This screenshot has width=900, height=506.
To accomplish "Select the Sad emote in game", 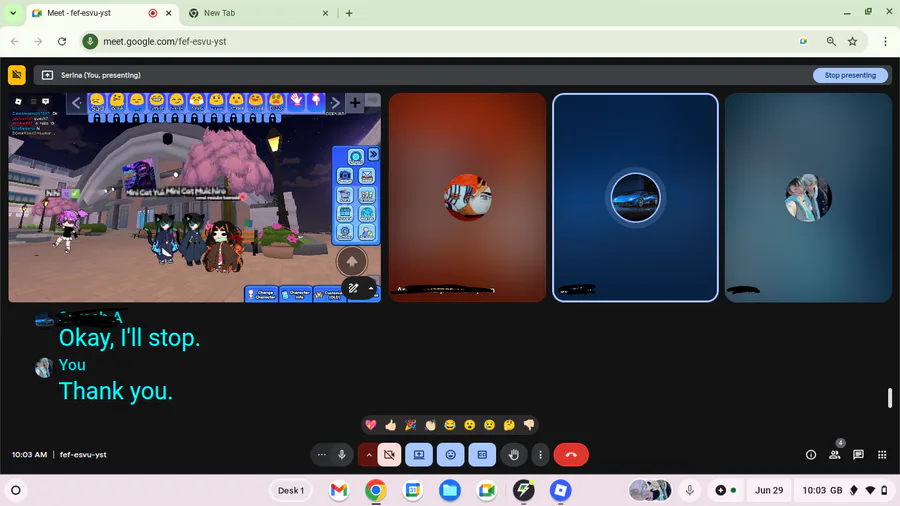I will [98, 103].
